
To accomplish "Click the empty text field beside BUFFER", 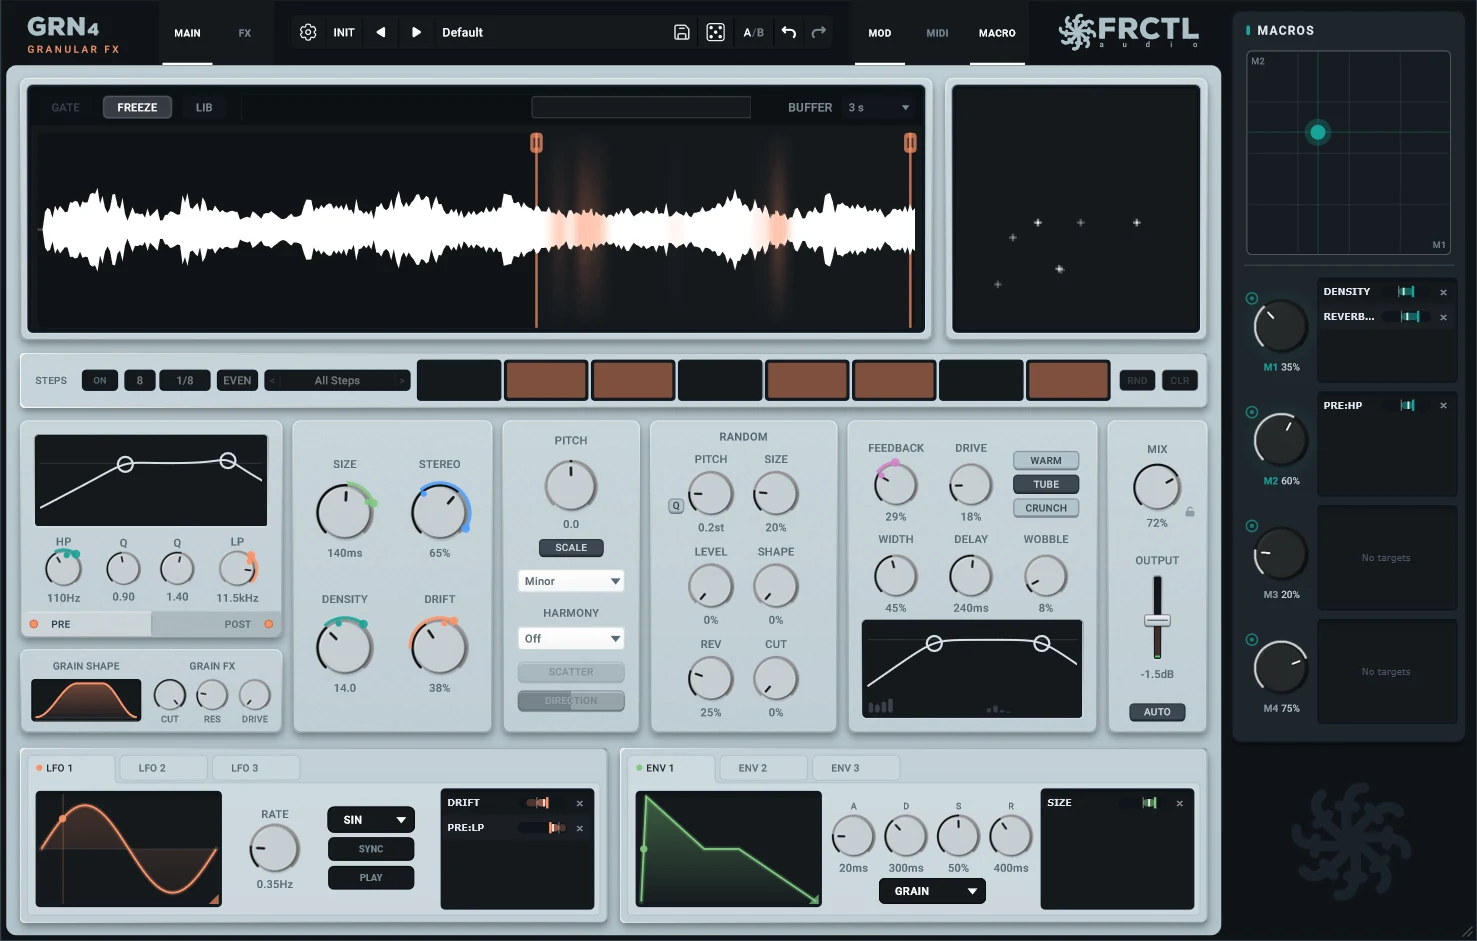I will pyautogui.click(x=641, y=107).
